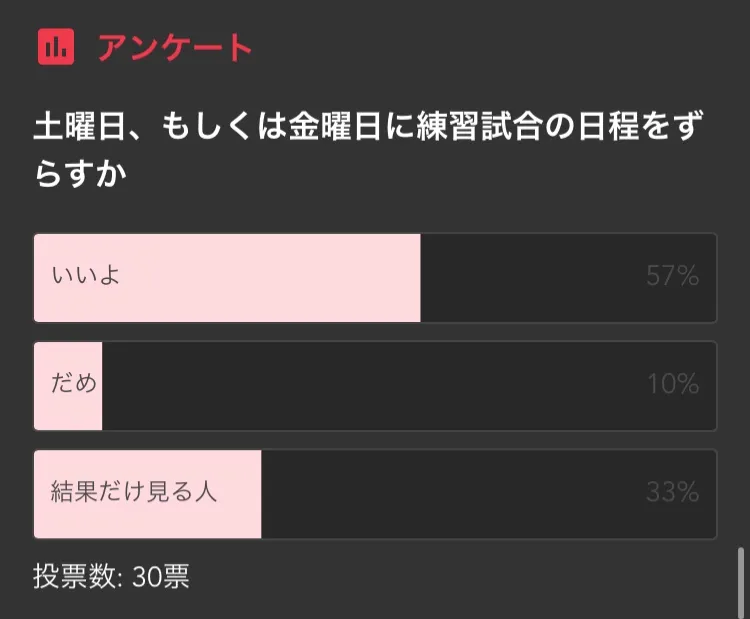Click the 30票 vote total
Image resolution: width=750 pixels, height=619 pixels.
160,577
